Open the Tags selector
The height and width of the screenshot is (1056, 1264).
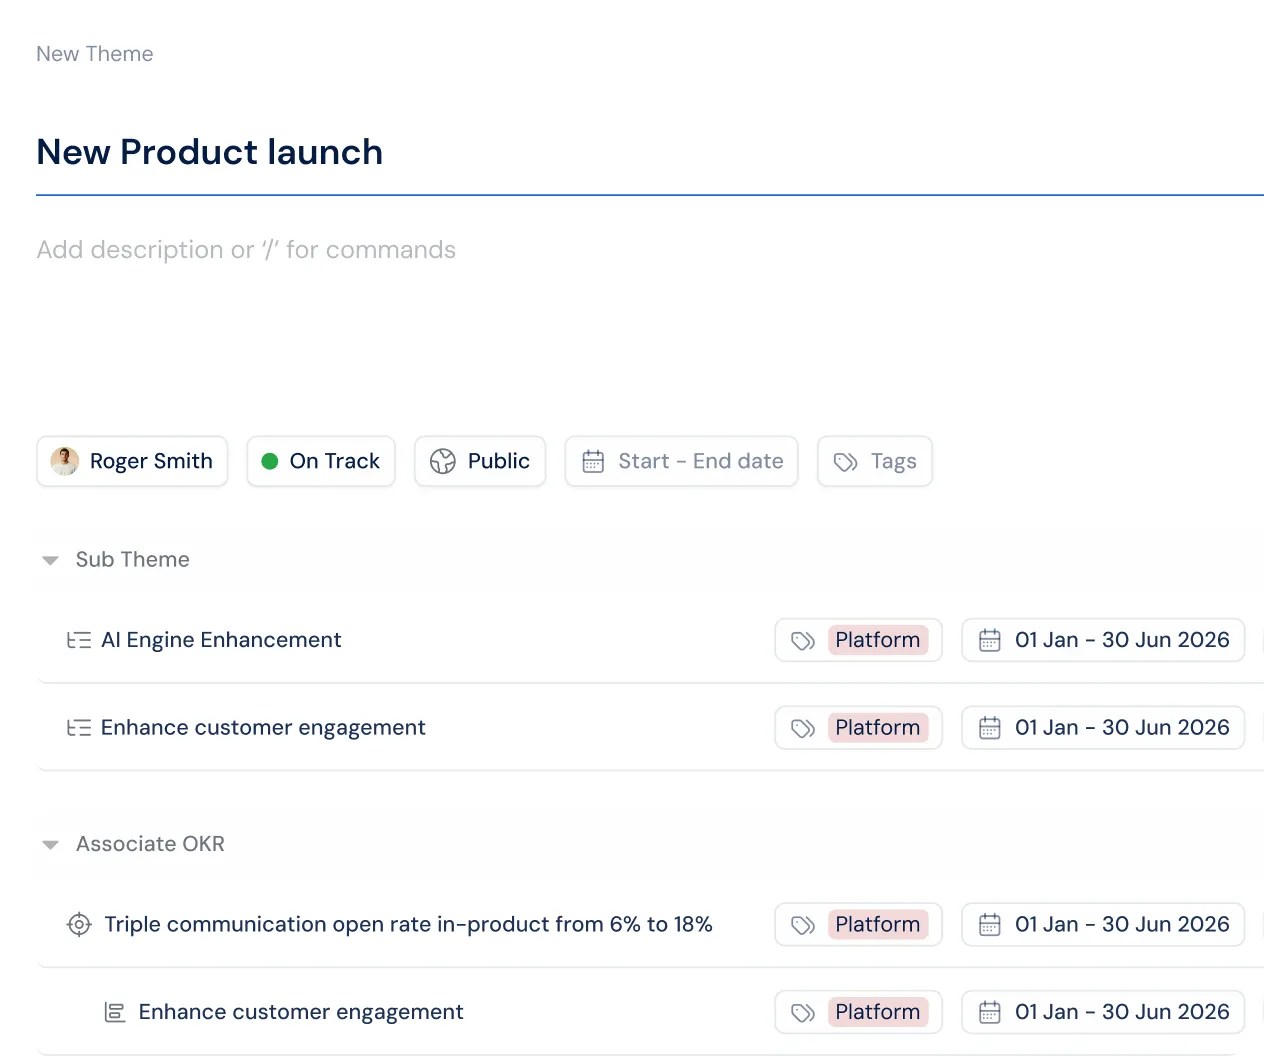point(875,461)
